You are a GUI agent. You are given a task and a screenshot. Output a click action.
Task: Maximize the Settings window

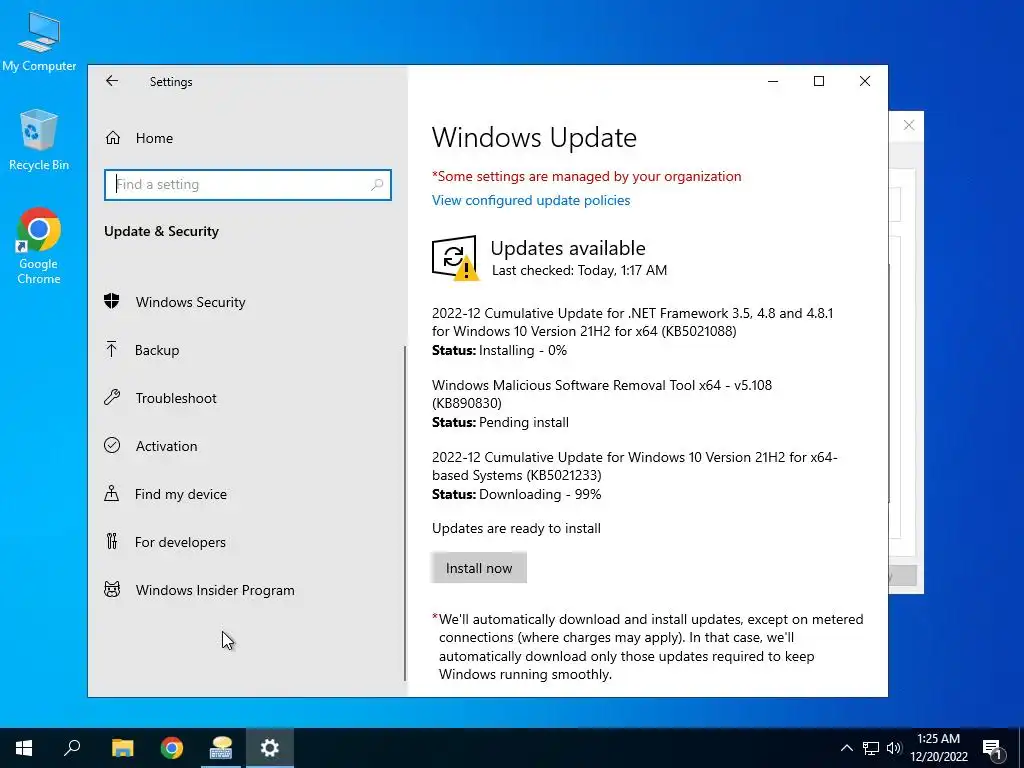[x=819, y=81]
